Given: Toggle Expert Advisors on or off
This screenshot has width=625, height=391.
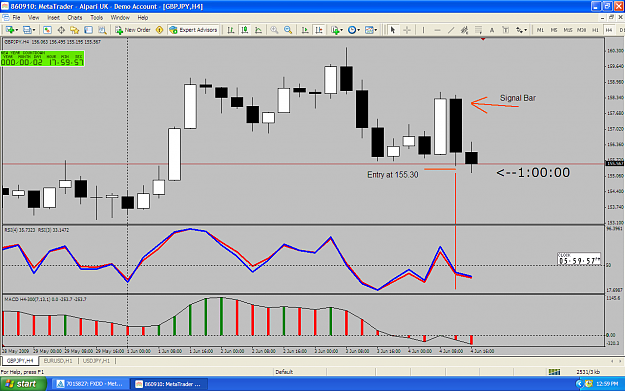Looking at the screenshot, I should coord(193,30).
